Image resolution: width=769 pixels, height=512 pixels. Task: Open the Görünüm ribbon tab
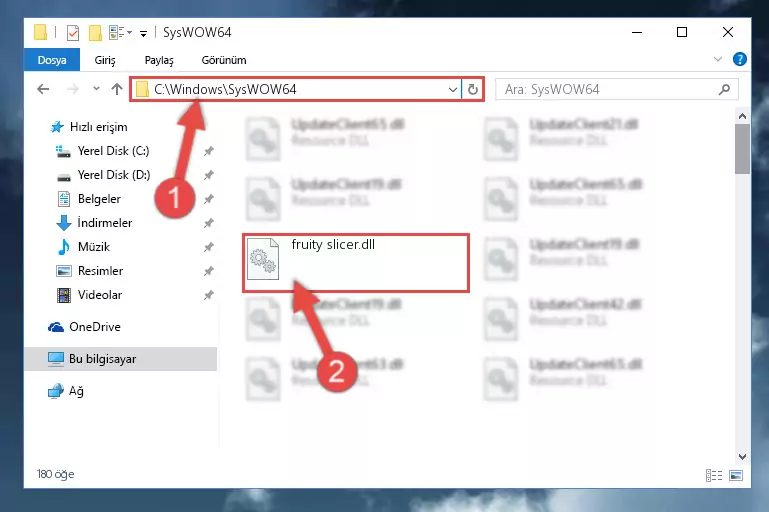(x=224, y=60)
